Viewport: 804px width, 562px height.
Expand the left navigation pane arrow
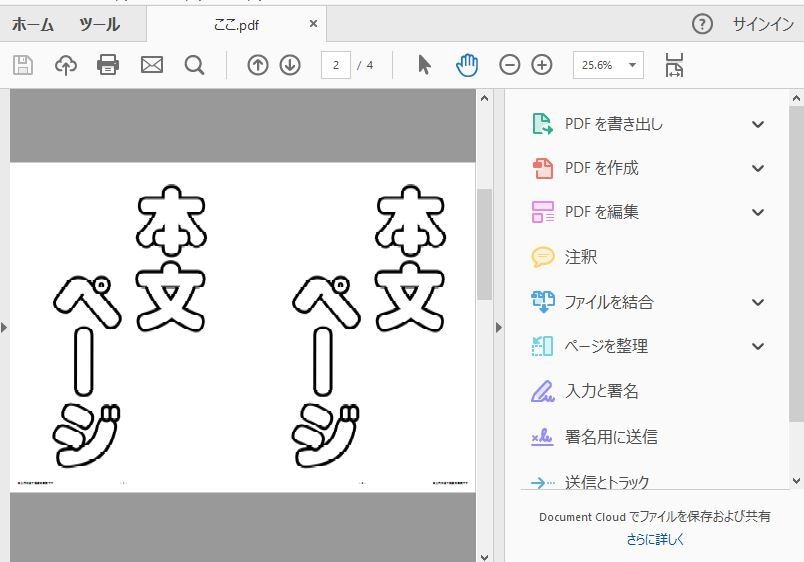4,327
